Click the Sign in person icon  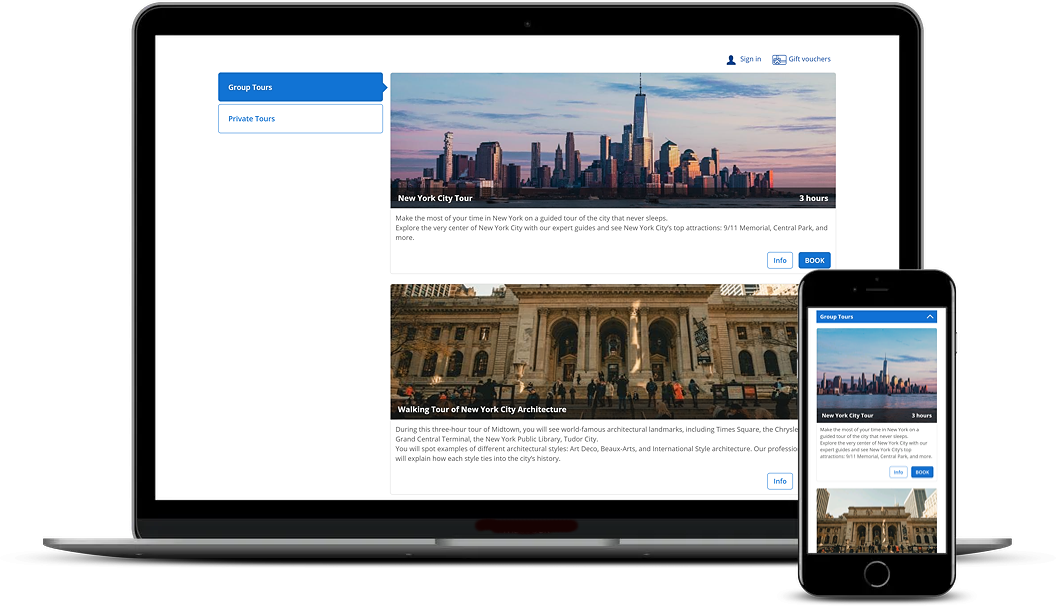coord(731,59)
